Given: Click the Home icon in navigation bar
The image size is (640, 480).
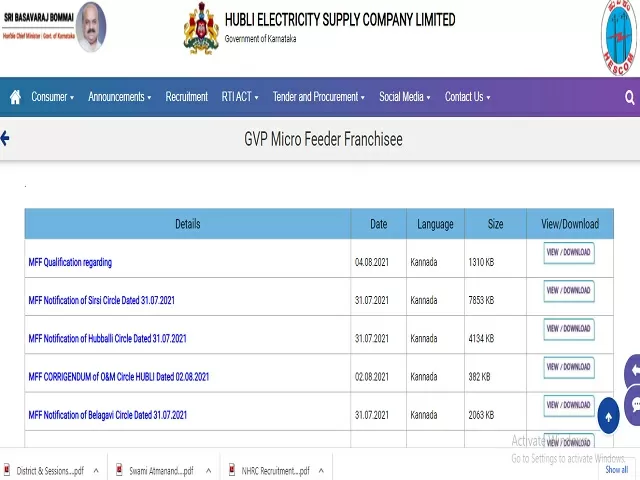Looking at the screenshot, I should pyautogui.click(x=15, y=97).
